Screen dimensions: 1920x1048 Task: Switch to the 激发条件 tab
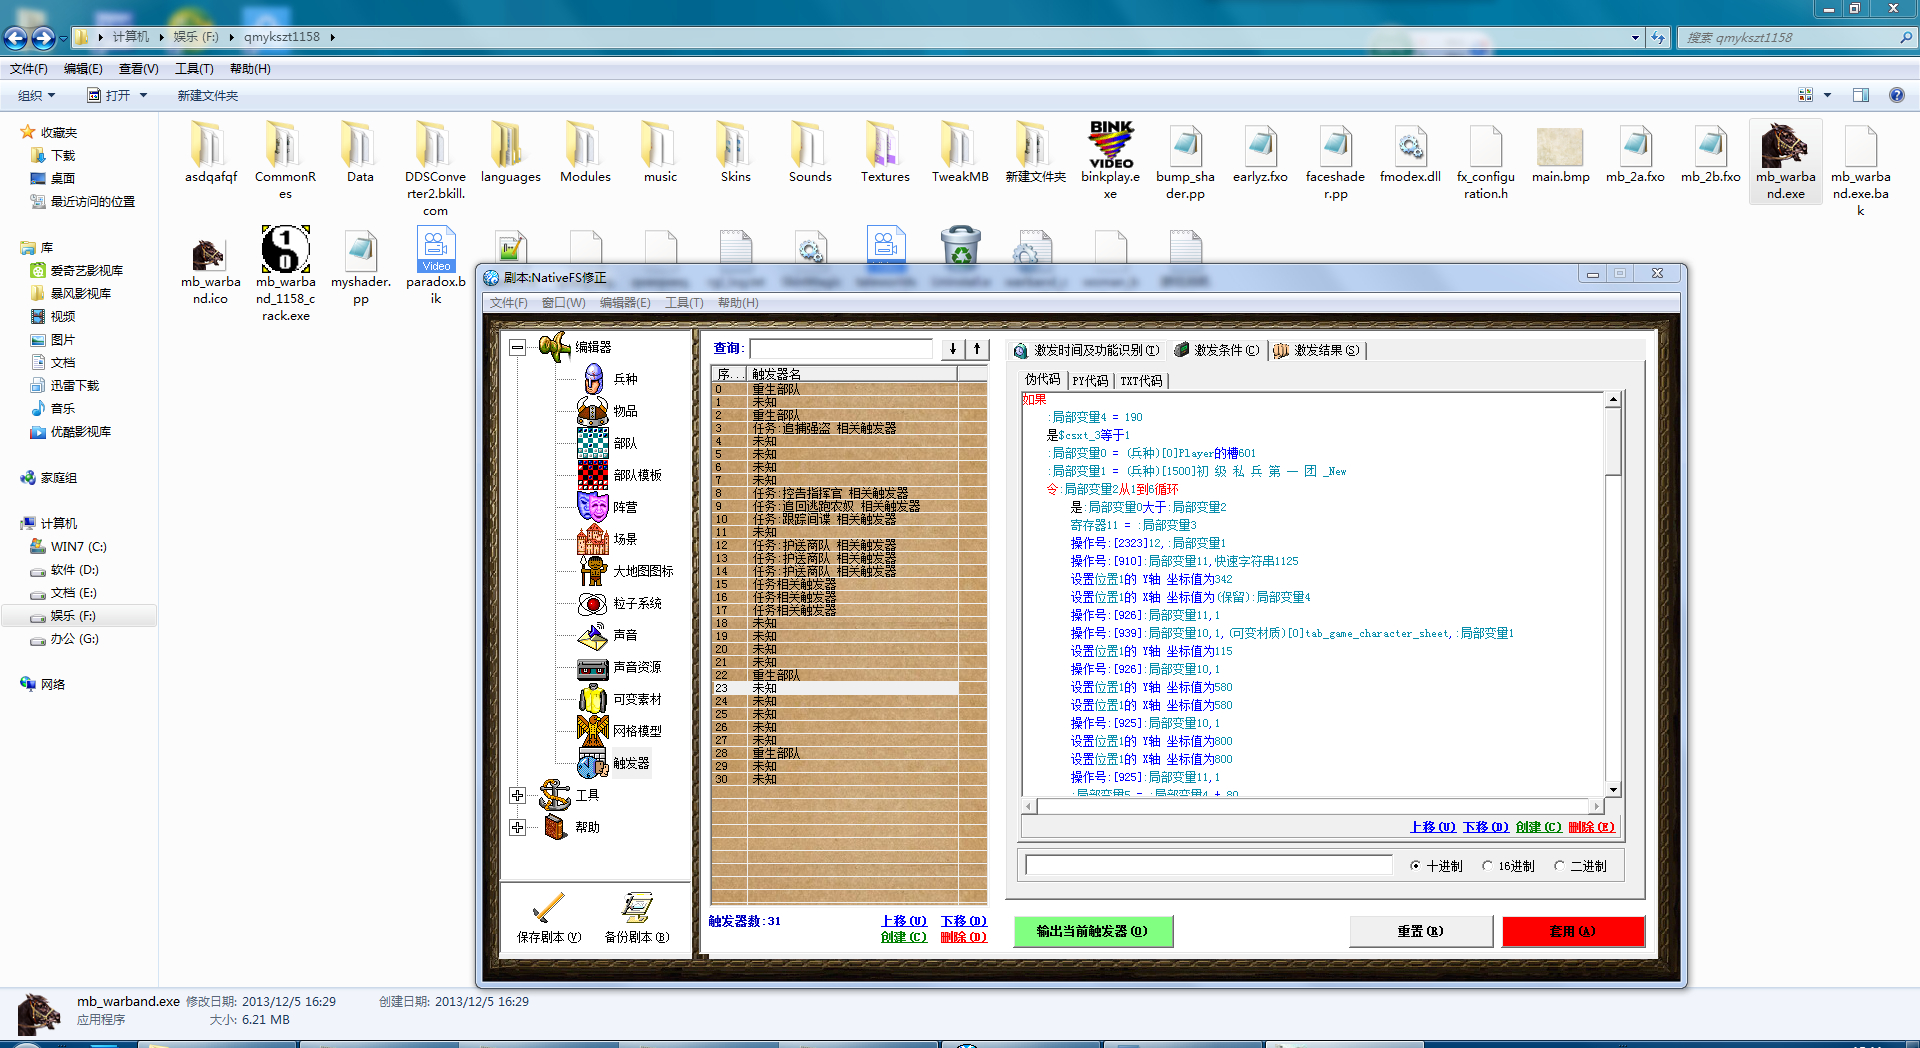click(x=1216, y=350)
